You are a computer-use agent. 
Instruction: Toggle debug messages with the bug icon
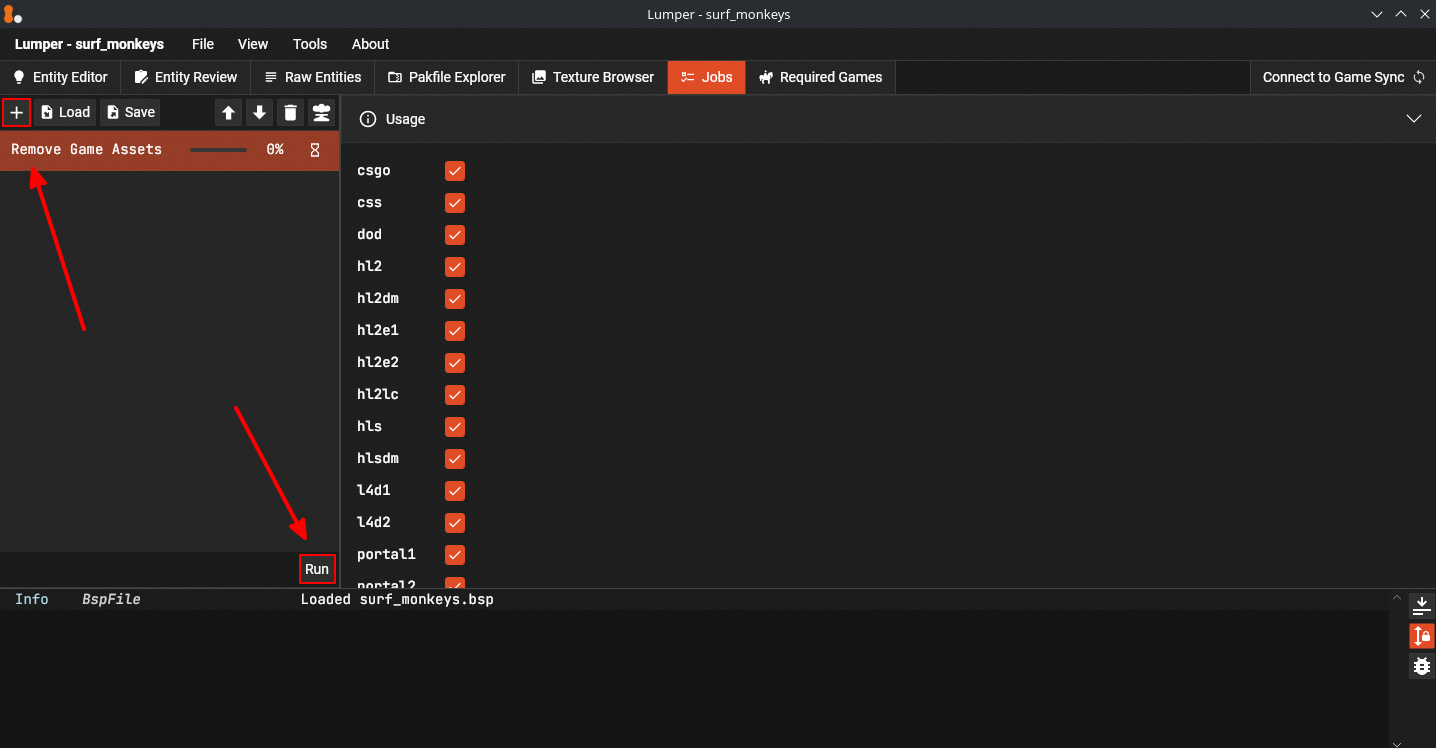(x=1421, y=665)
